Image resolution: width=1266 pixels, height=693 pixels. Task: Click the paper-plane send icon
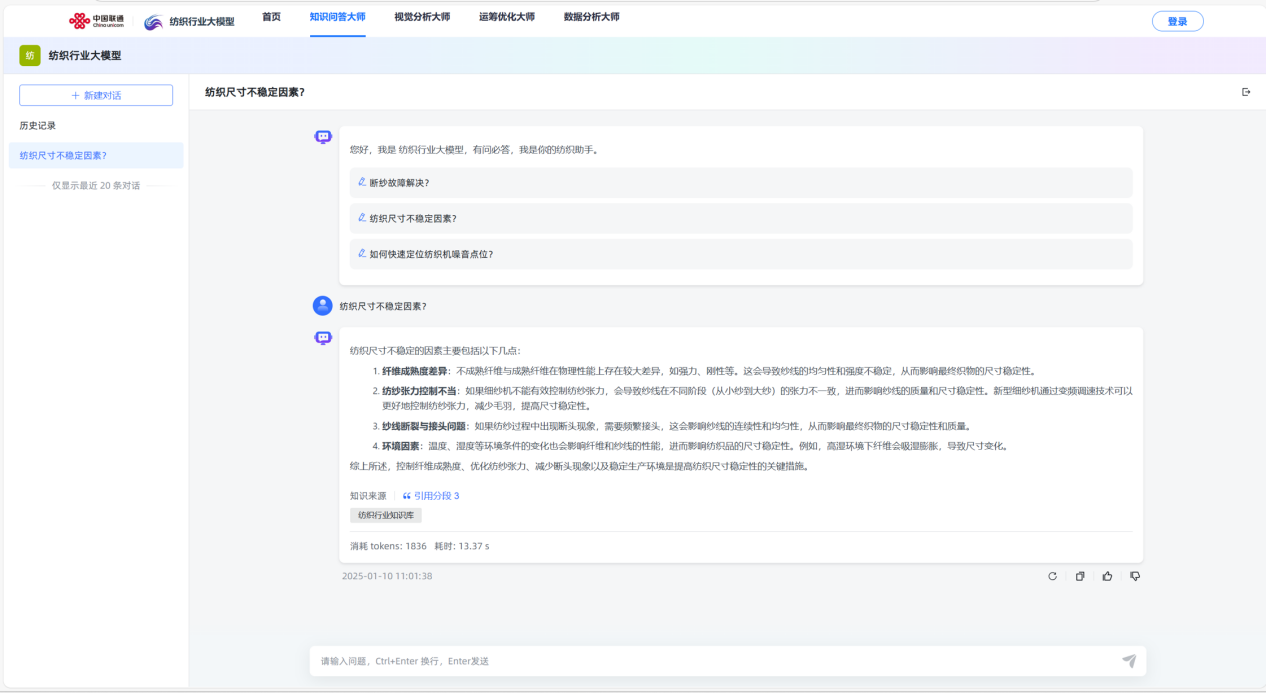(x=1129, y=661)
